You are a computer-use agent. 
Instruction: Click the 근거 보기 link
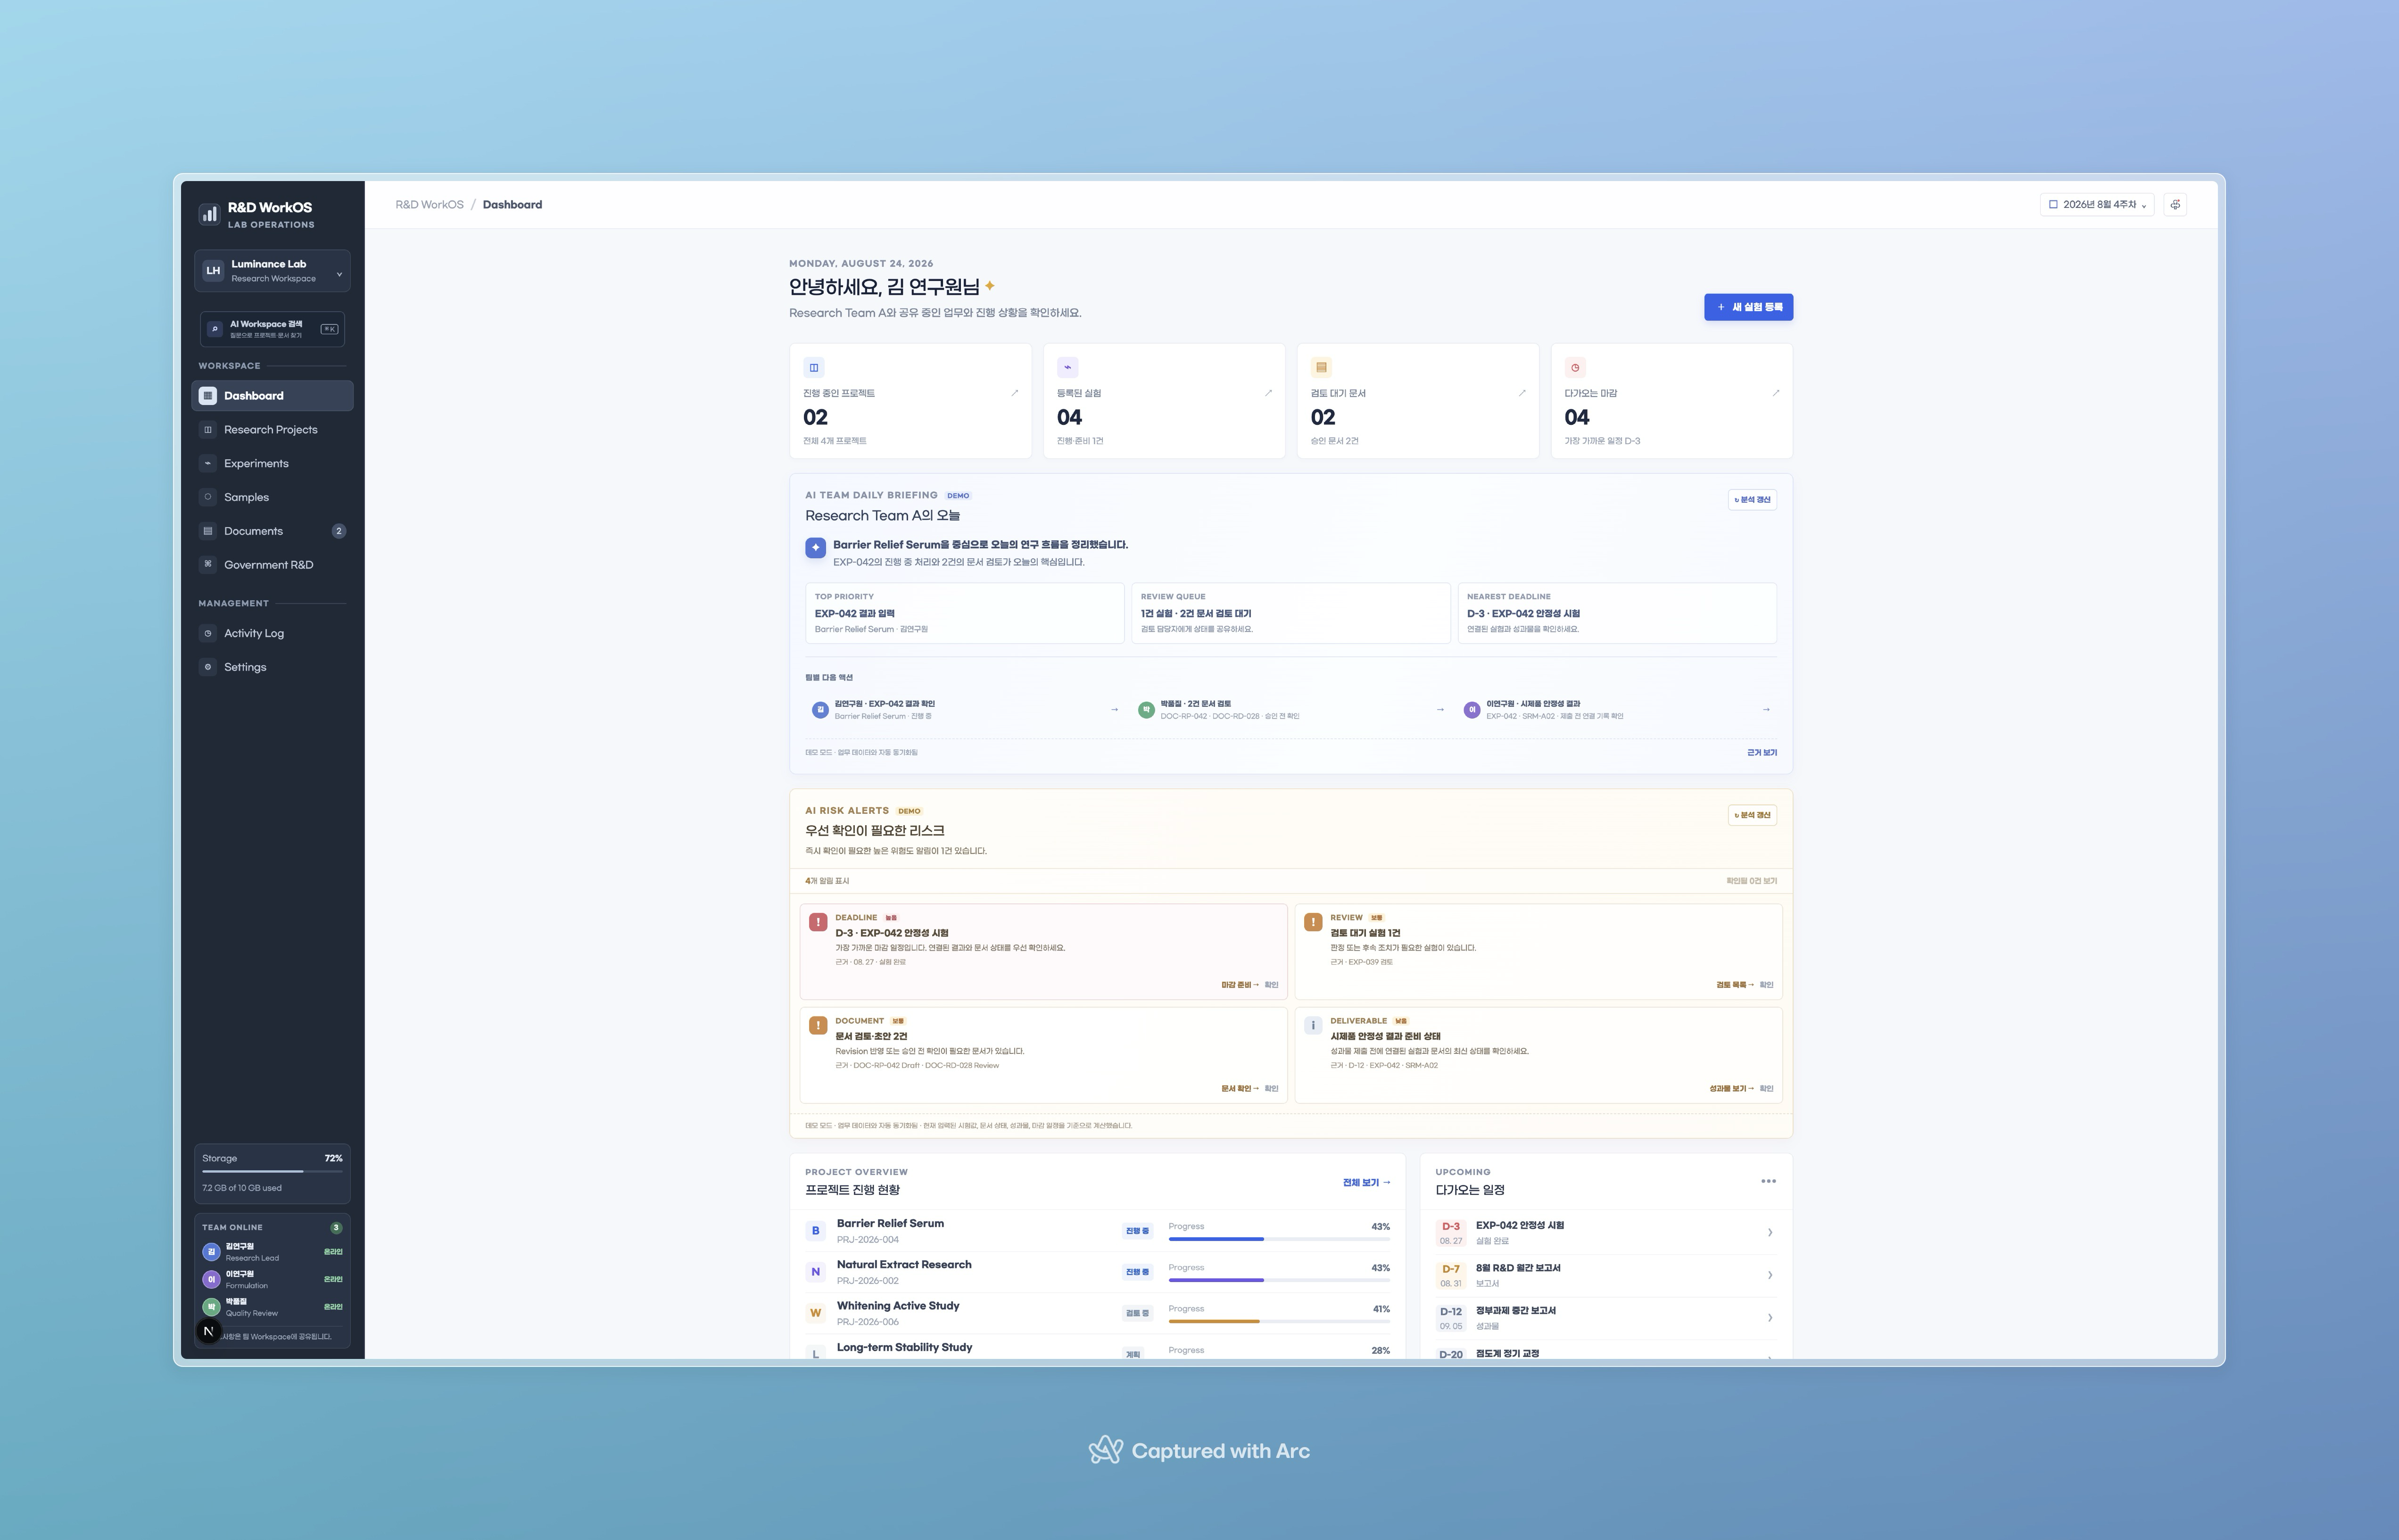coord(1761,753)
